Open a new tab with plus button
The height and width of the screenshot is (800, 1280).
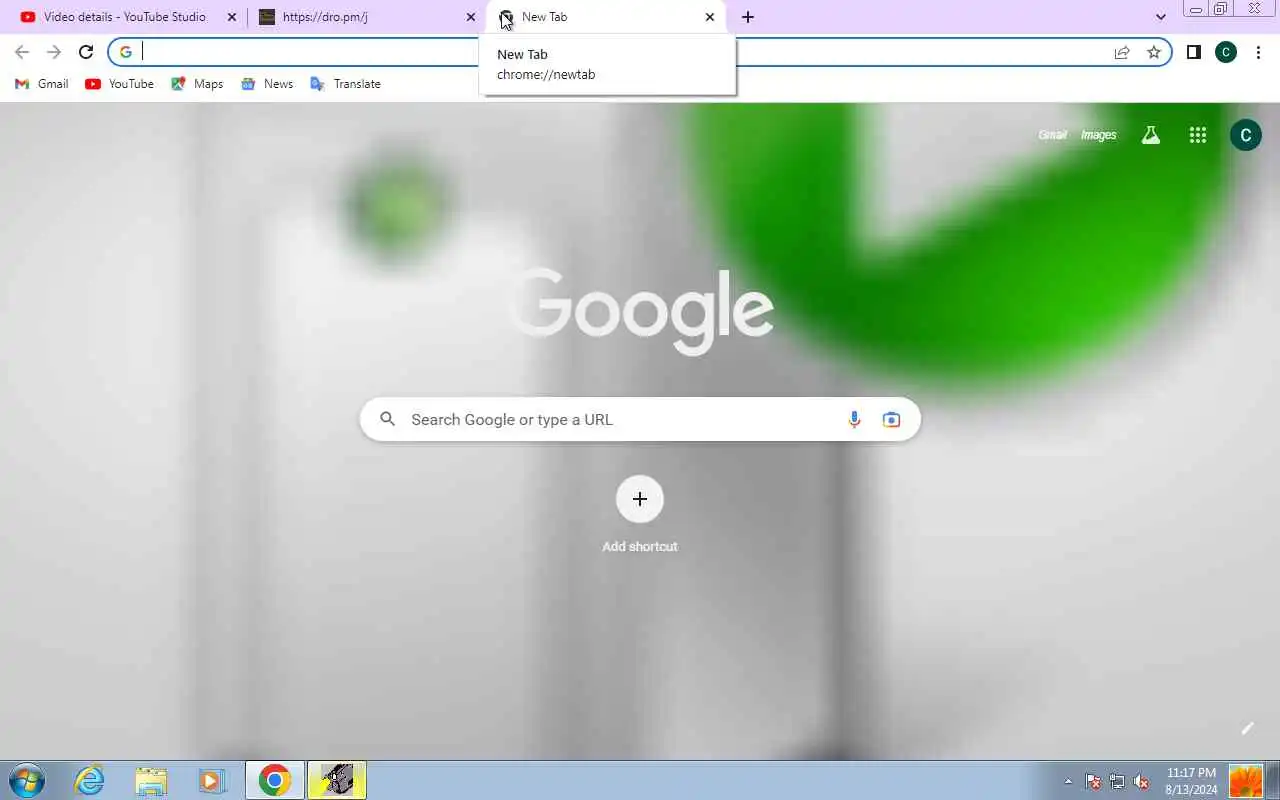click(x=748, y=17)
